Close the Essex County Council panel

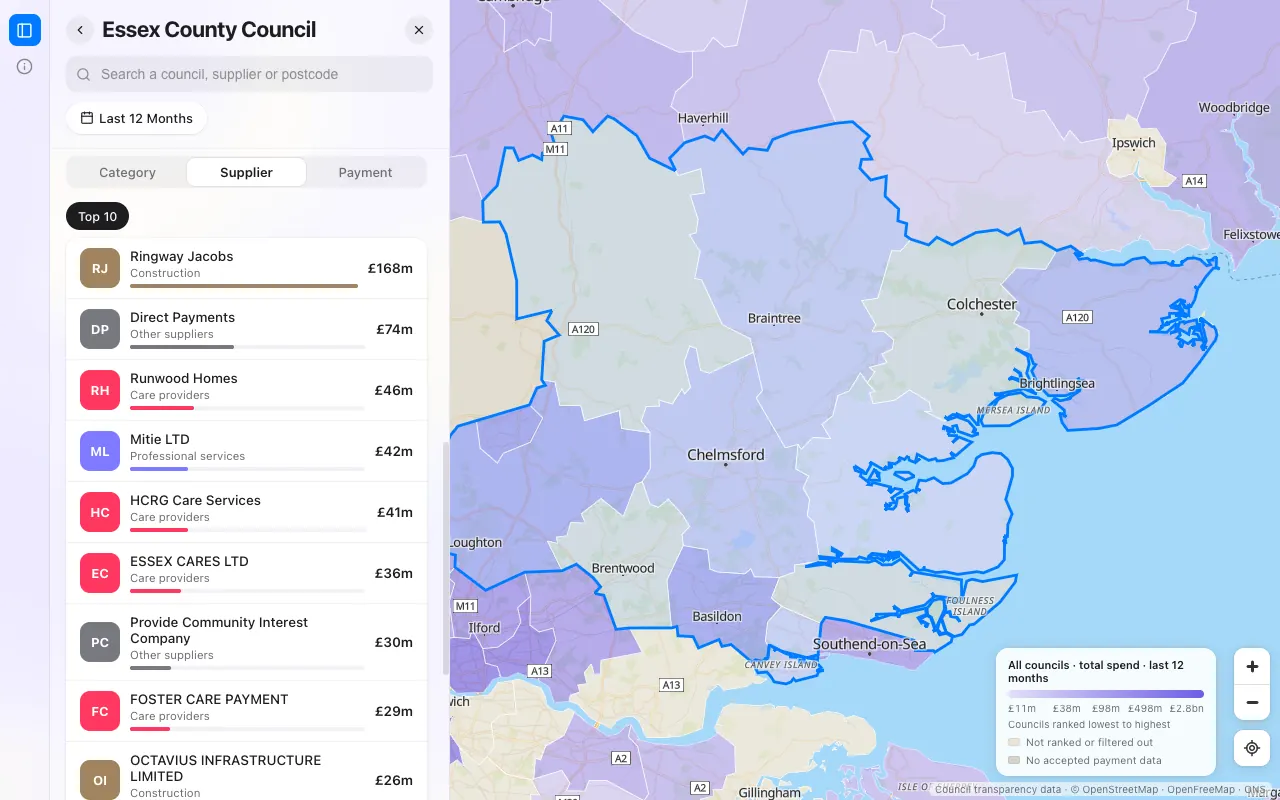[x=419, y=30]
